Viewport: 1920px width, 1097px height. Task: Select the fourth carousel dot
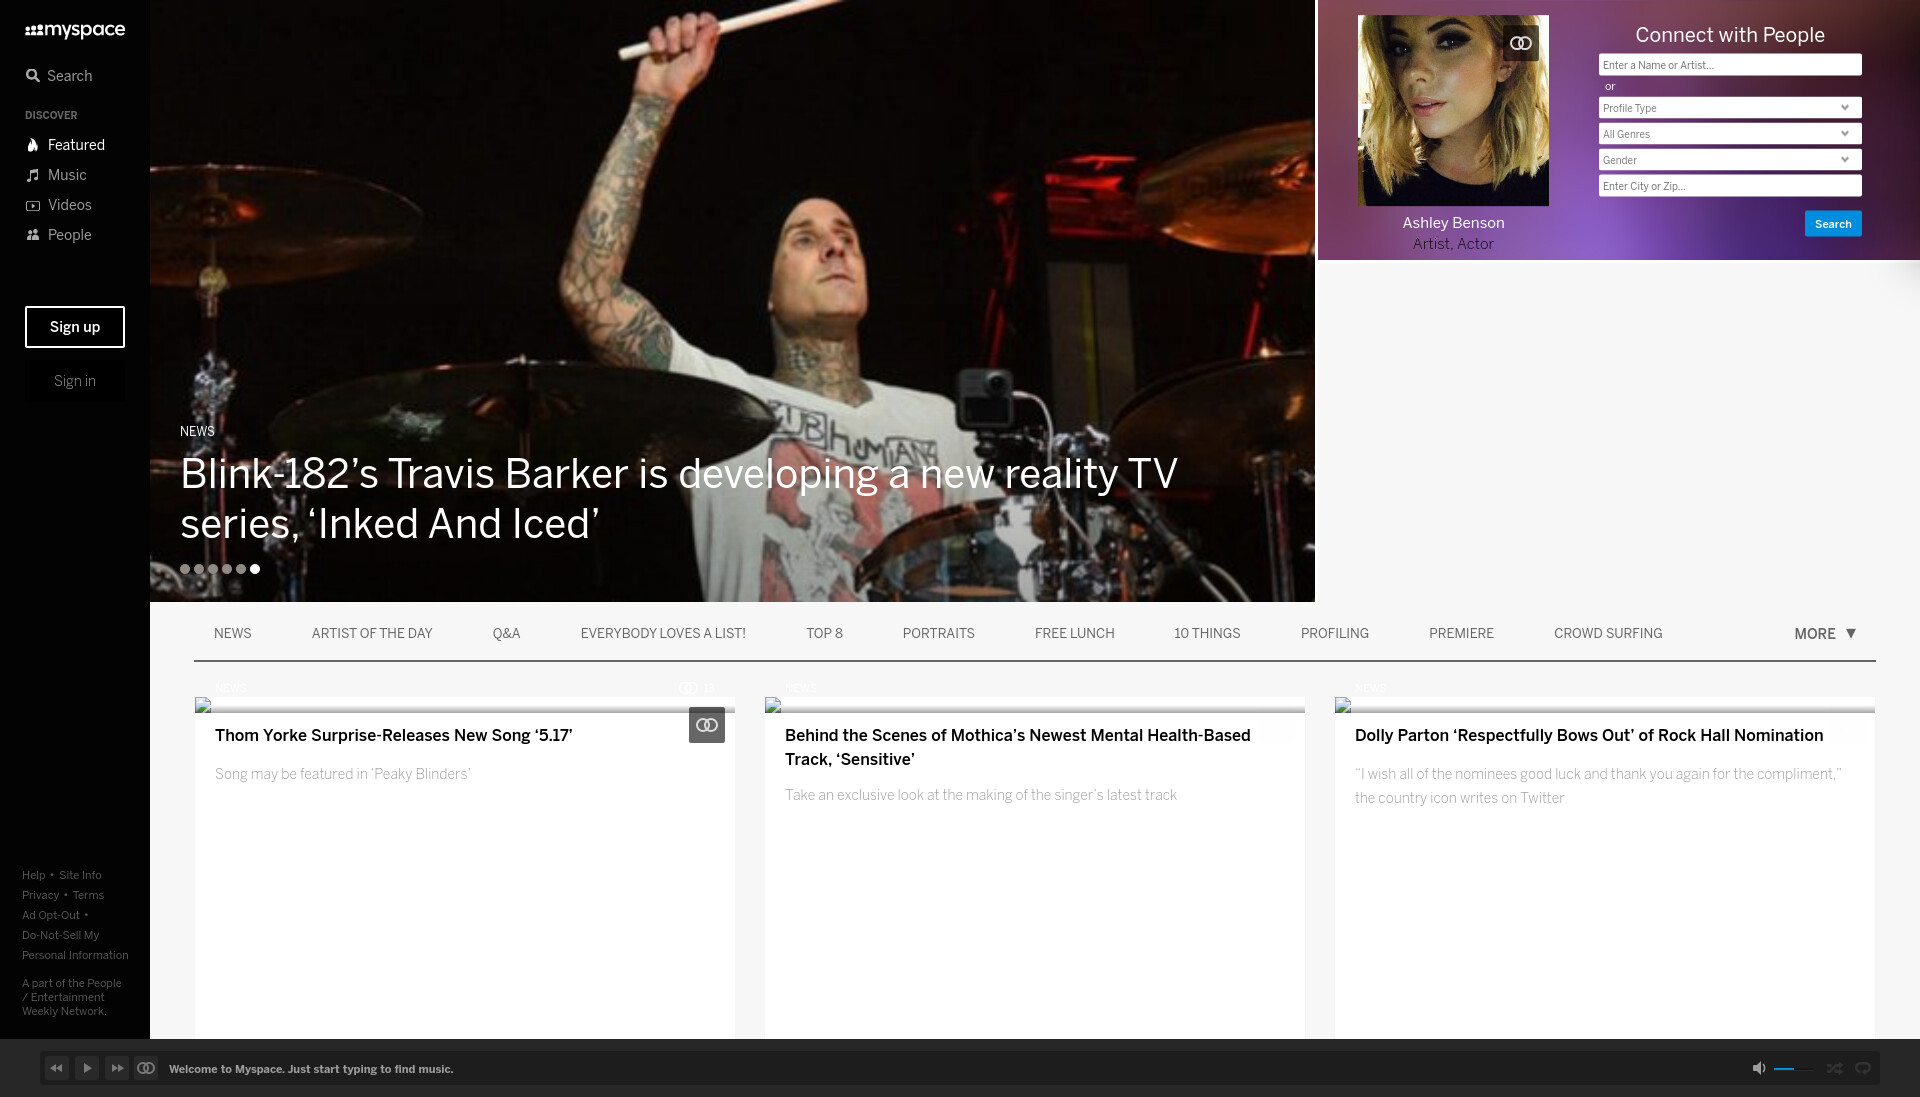pyautogui.click(x=227, y=569)
